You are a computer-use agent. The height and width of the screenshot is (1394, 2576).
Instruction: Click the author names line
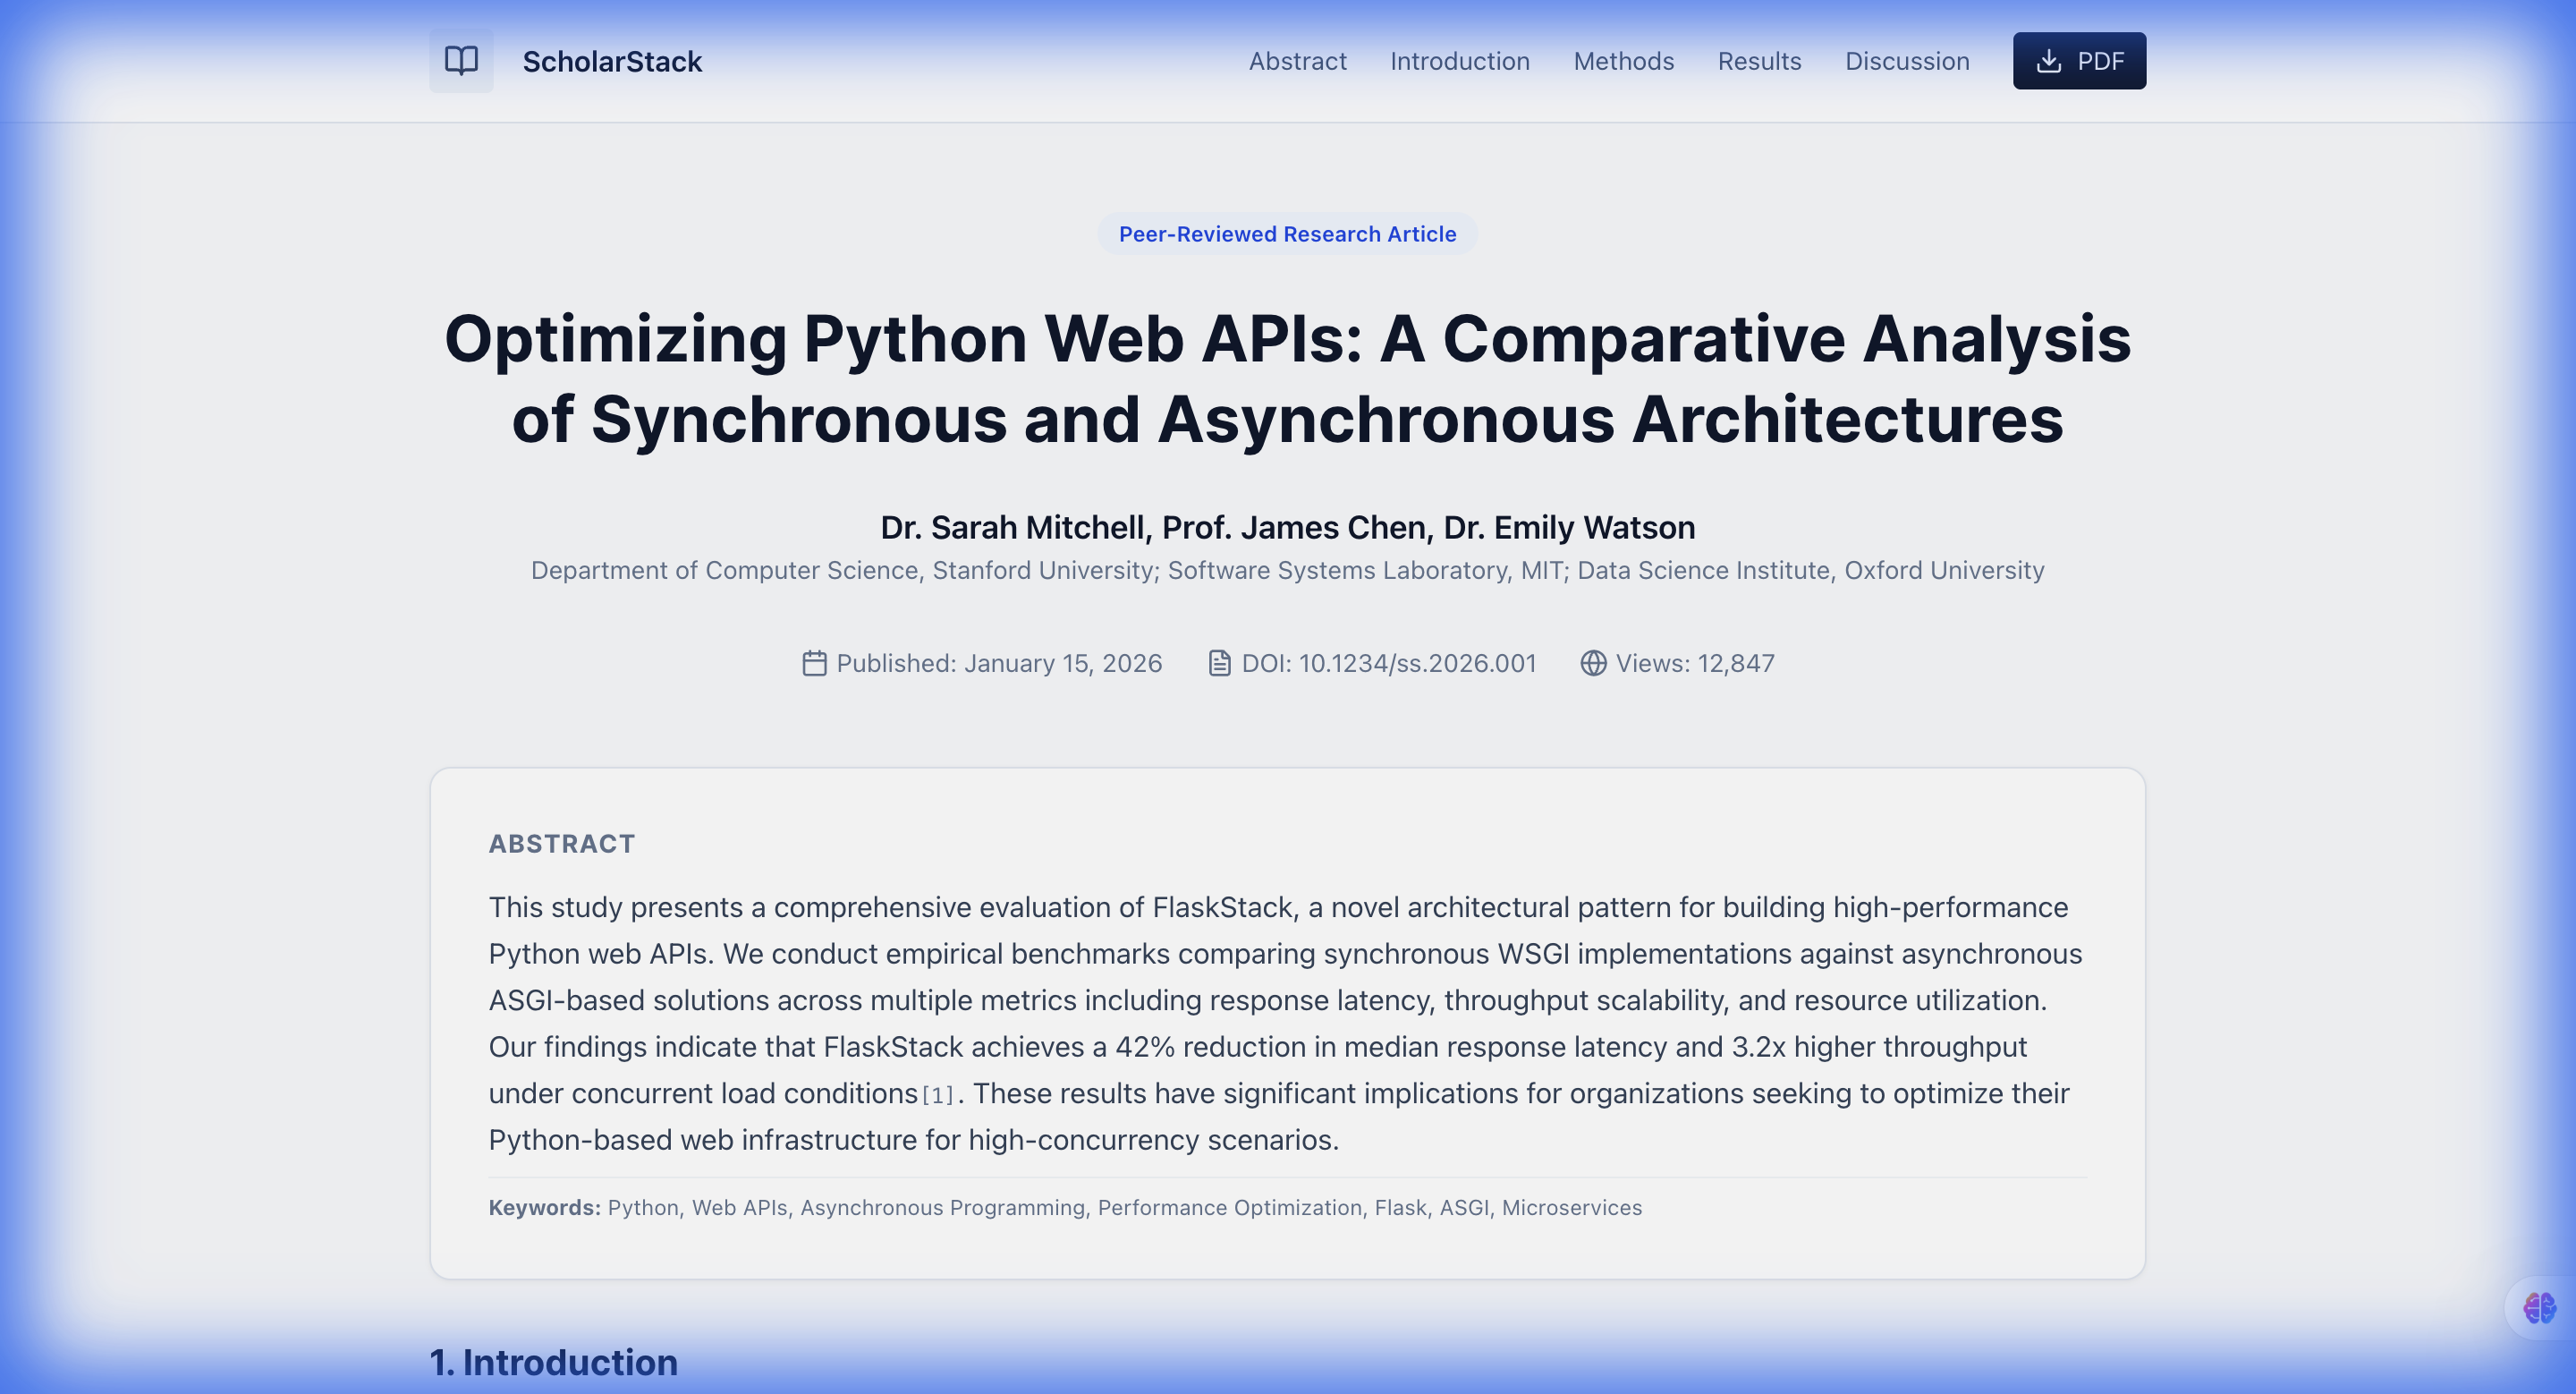click(1287, 527)
